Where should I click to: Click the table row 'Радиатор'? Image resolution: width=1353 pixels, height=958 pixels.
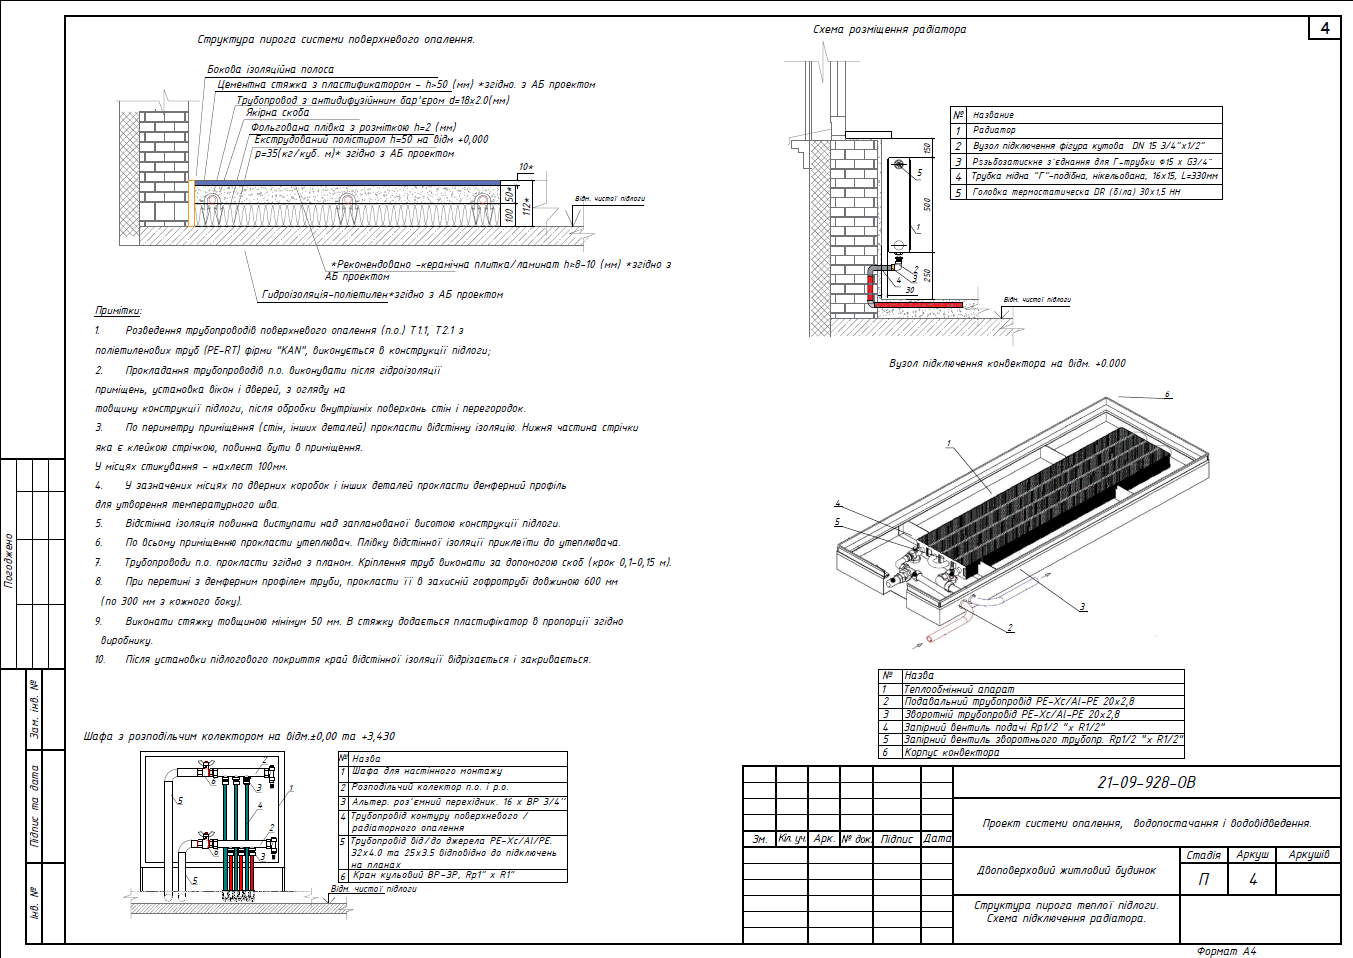coord(1086,130)
